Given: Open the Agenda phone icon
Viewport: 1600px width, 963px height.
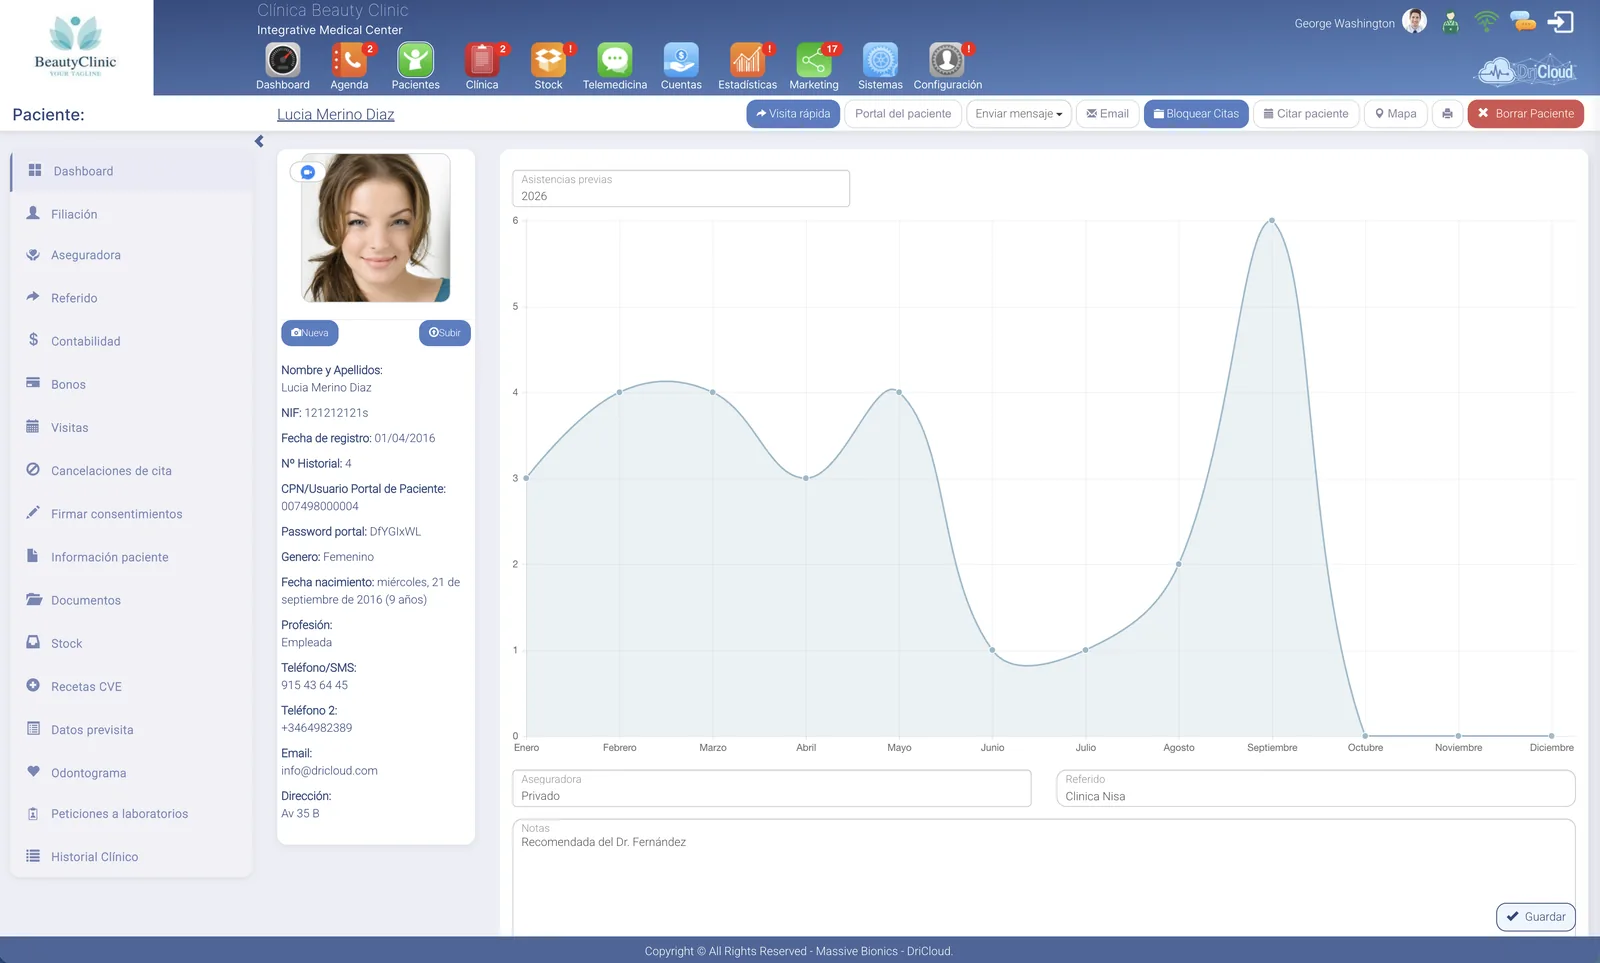Looking at the screenshot, I should tap(349, 60).
